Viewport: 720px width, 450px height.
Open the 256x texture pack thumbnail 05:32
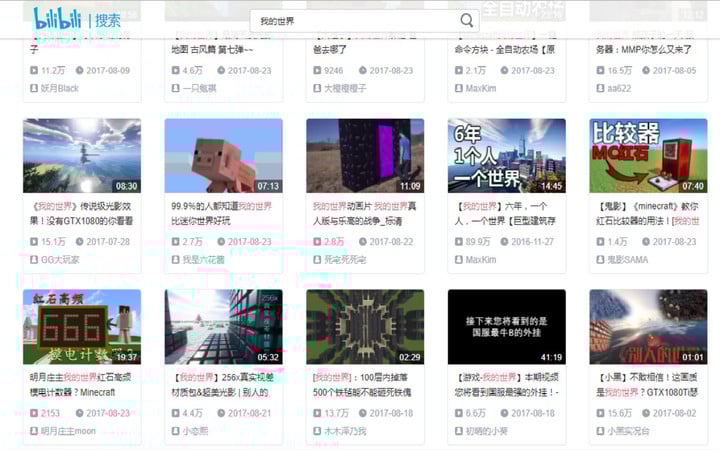(x=224, y=327)
